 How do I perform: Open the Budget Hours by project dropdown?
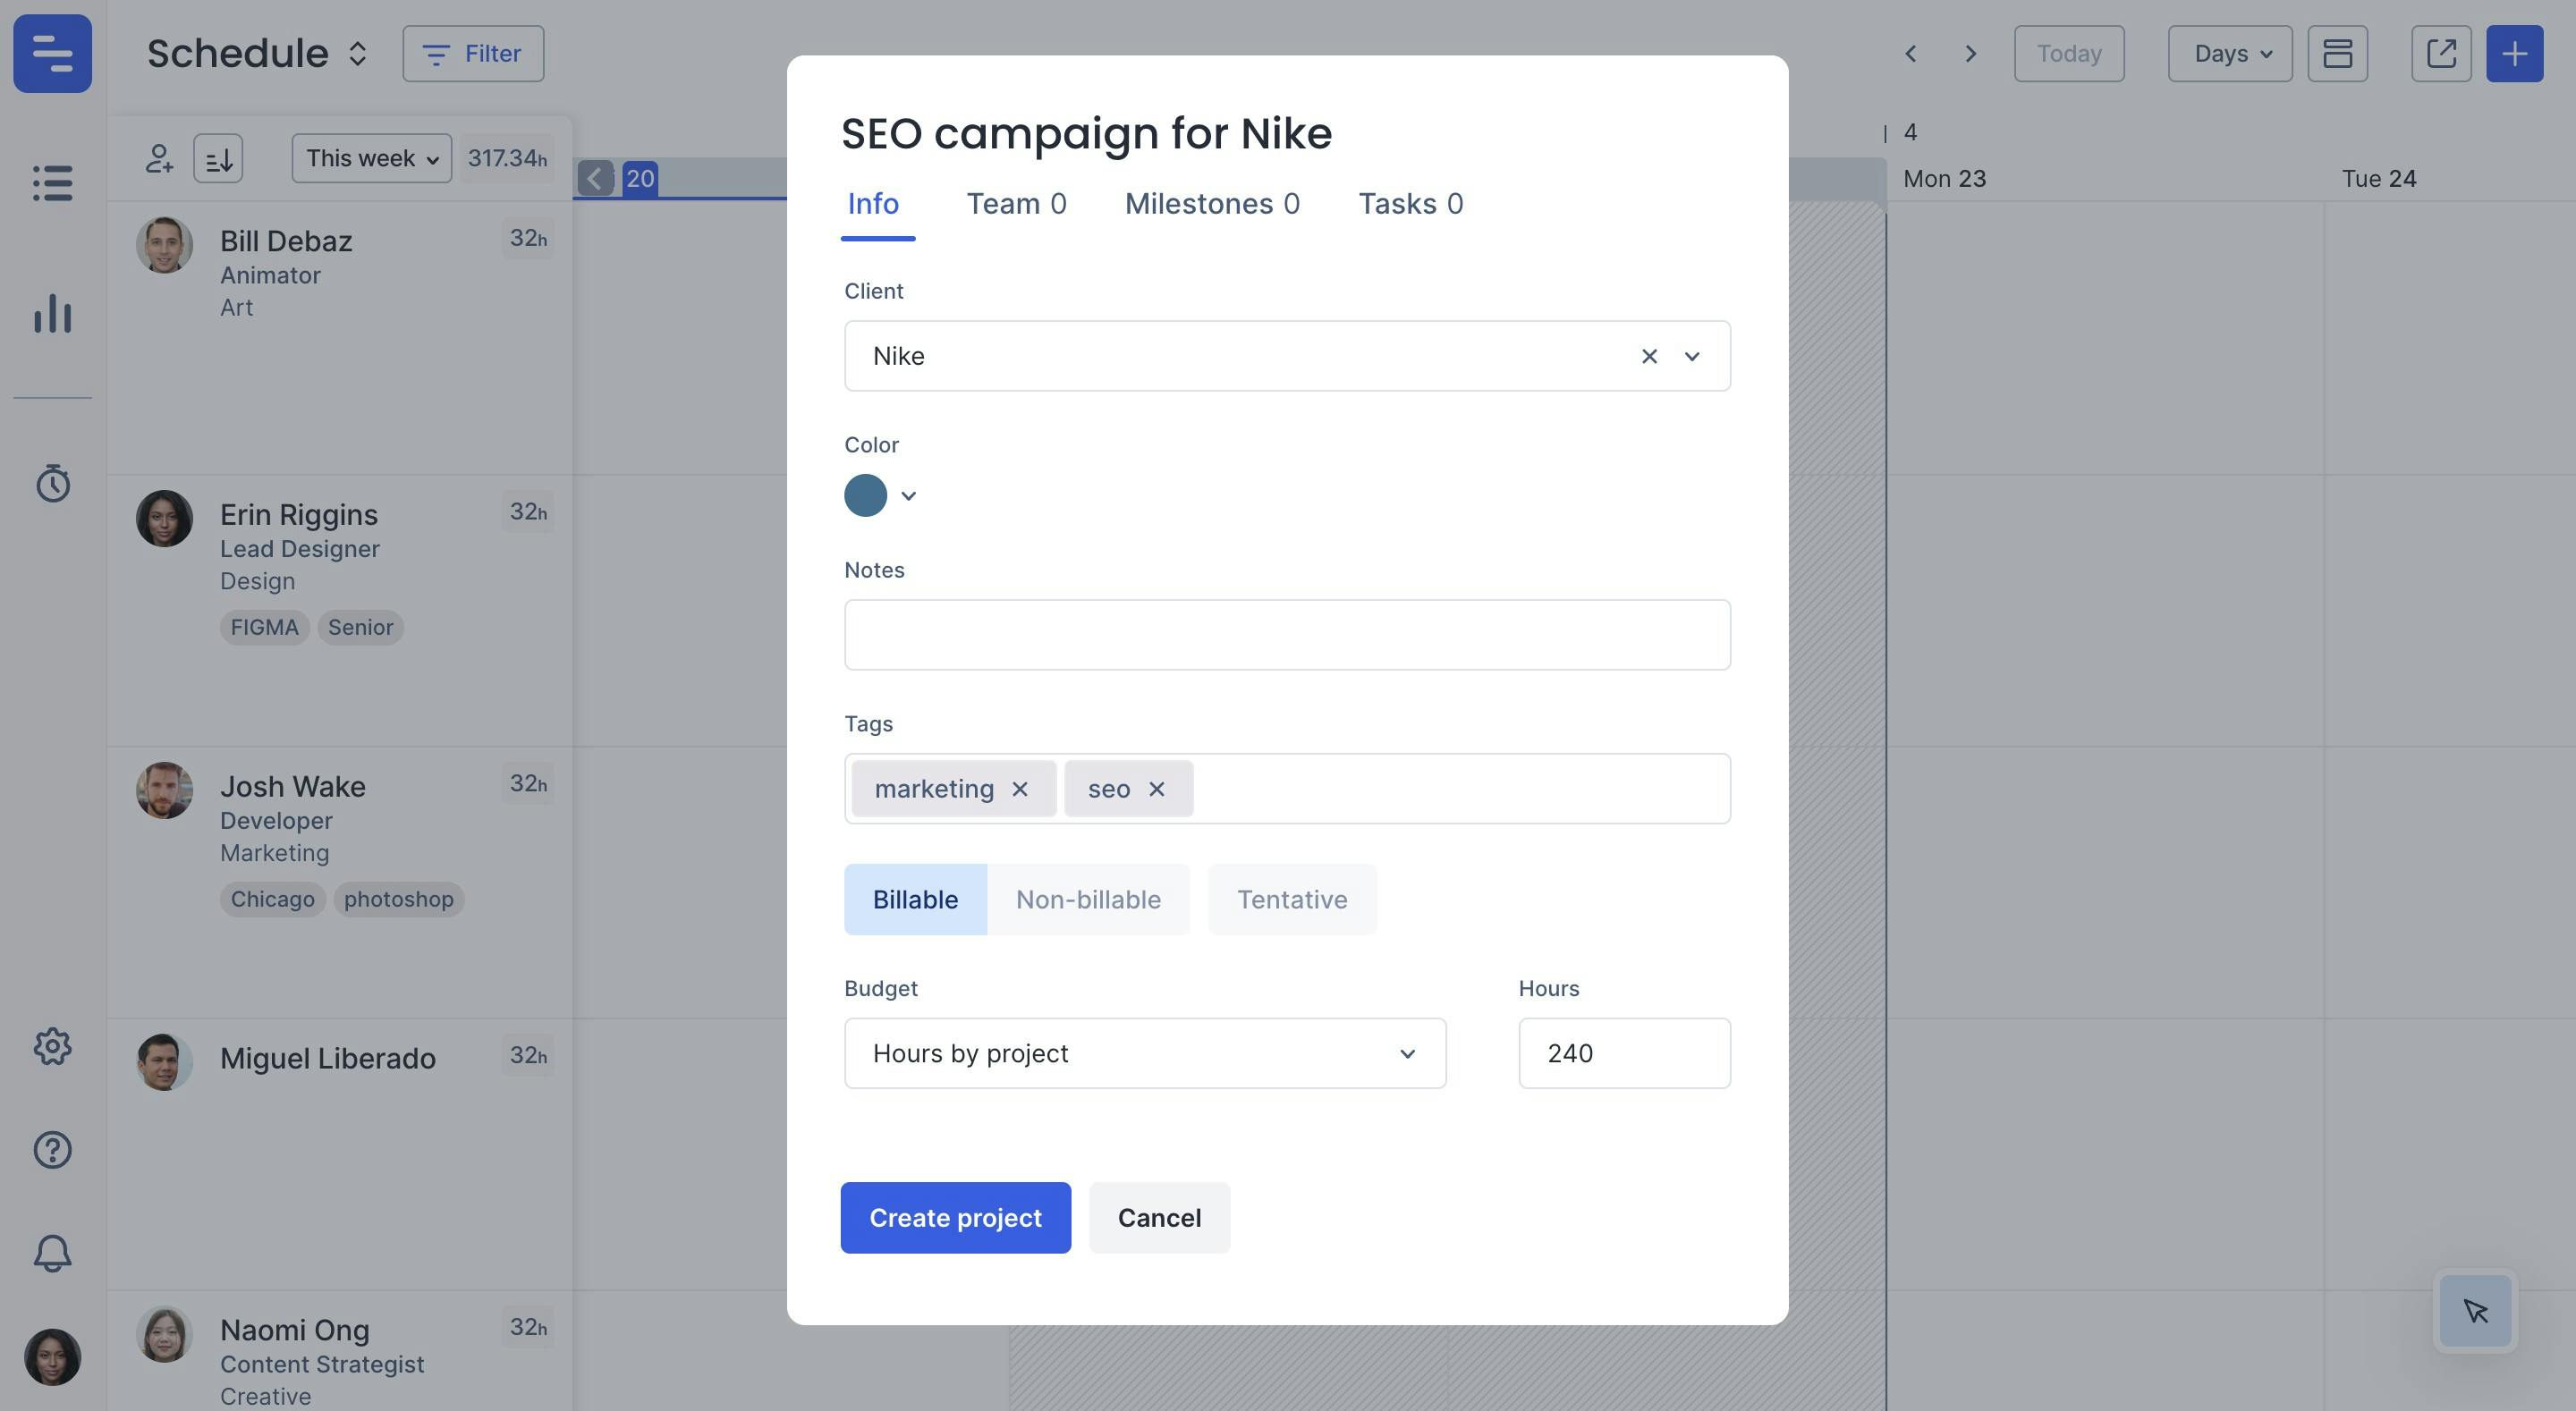coord(1145,1053)
